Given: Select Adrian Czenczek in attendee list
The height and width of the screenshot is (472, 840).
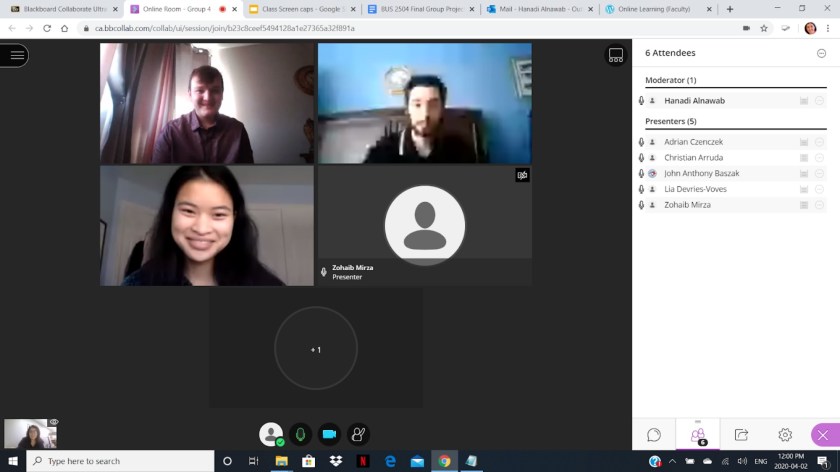Looking at the screenshot, I should point(694,142).
